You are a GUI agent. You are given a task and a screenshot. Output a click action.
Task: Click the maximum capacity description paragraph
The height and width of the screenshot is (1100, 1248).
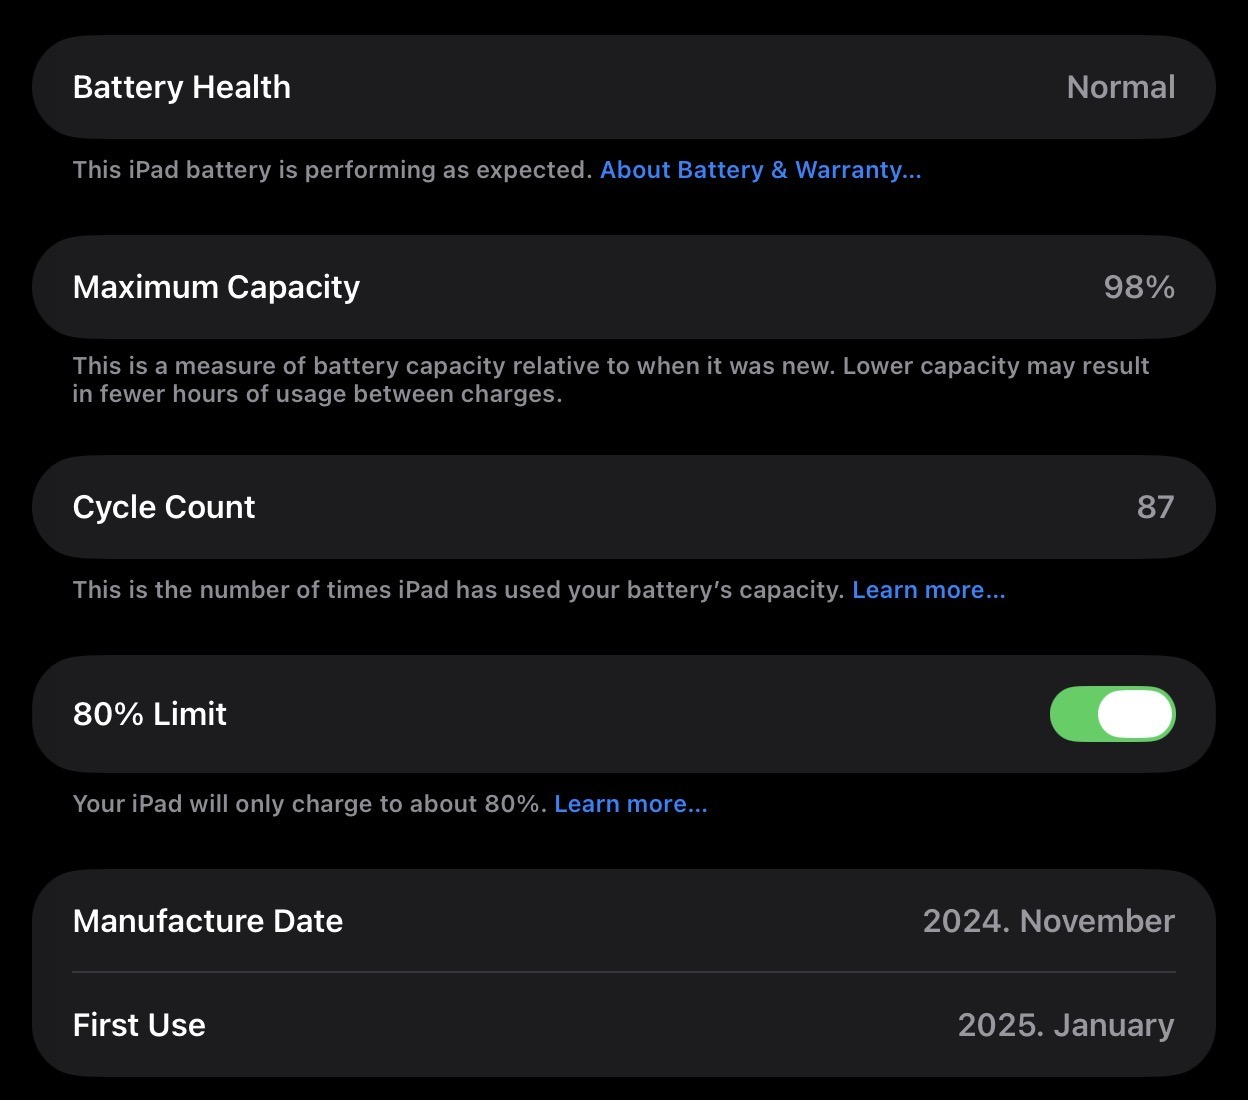pos(610,380)
